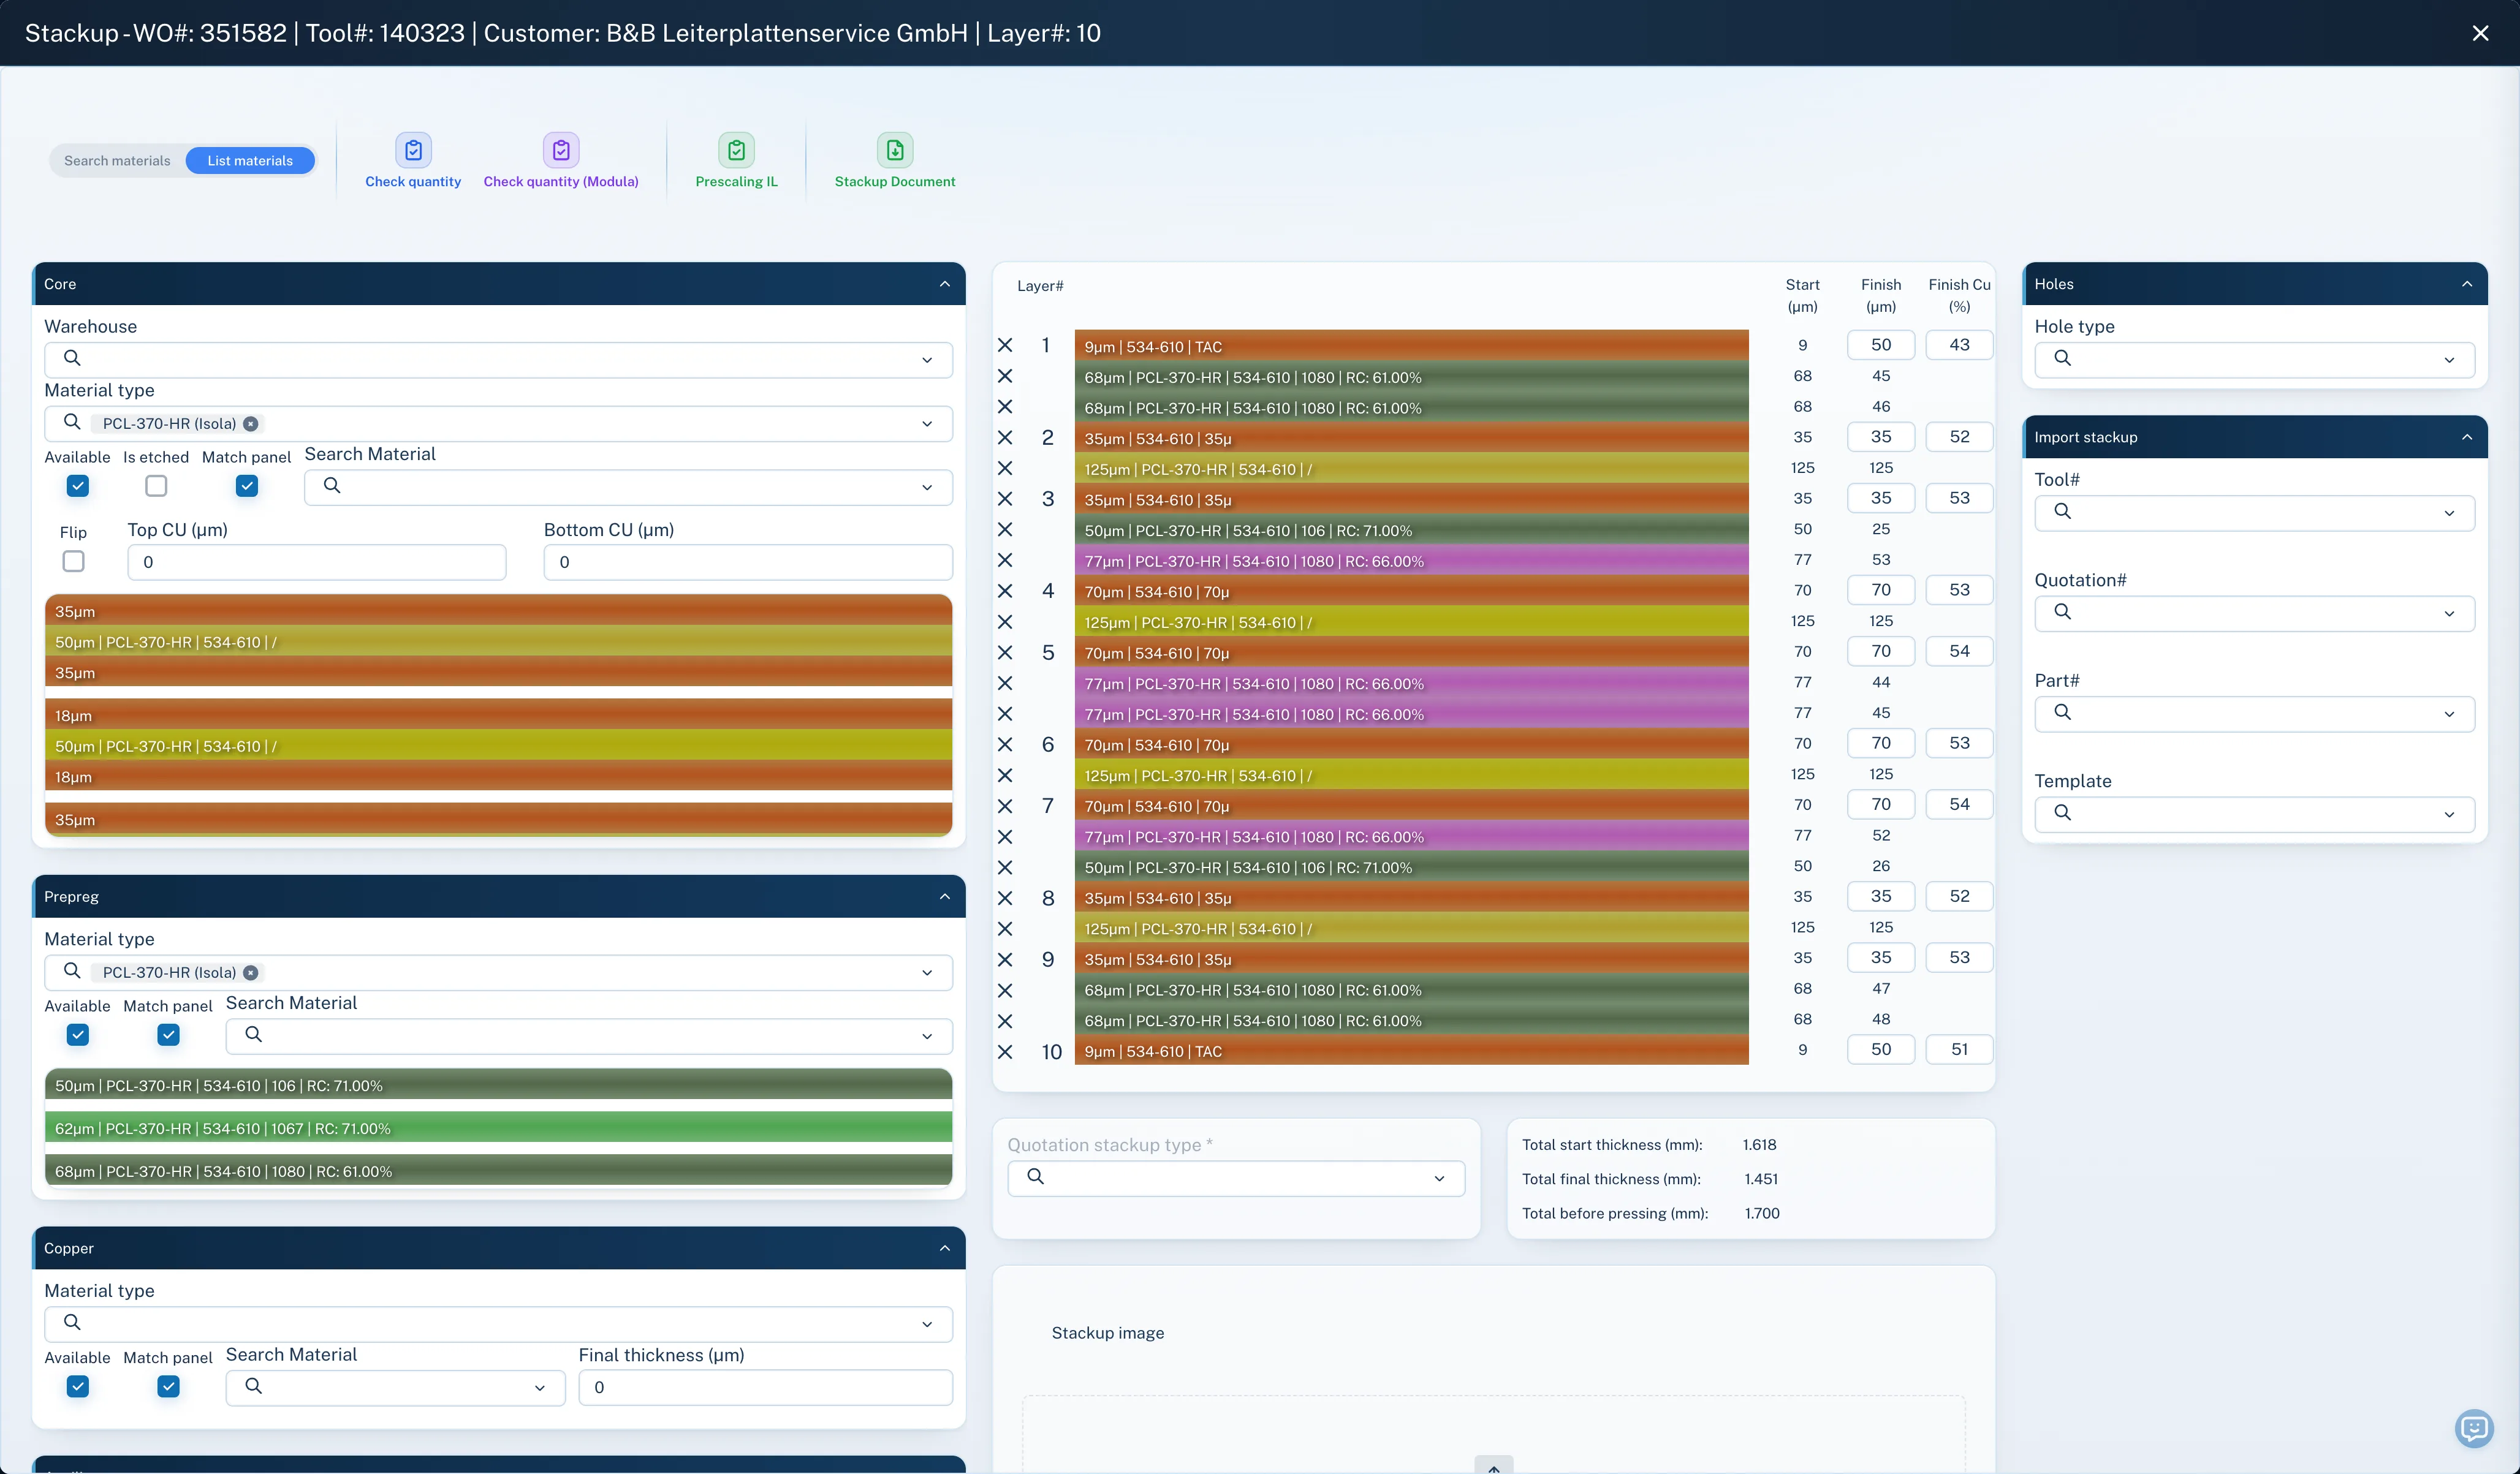
Task: Toggle Available checkbox in Prepreg panel
Action: [78, 1035]
